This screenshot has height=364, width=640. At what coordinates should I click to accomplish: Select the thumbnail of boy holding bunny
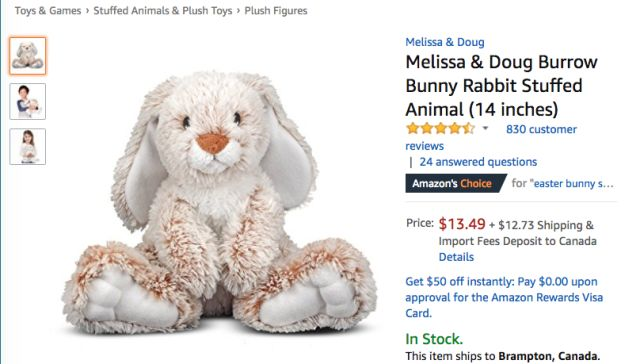[x=28, y=102]
